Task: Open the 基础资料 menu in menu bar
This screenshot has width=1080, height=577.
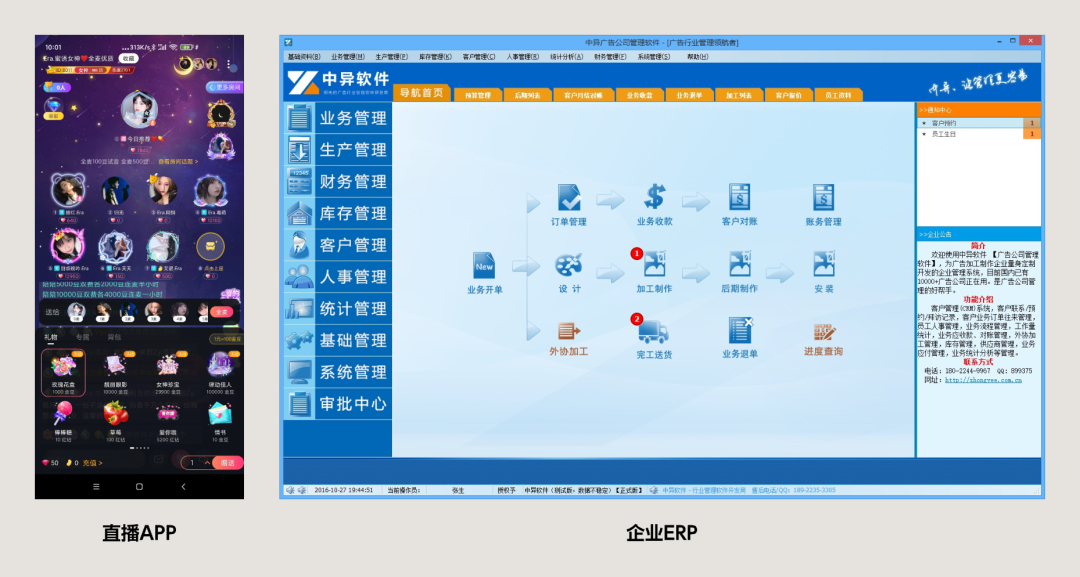Action: coord(303,57)
